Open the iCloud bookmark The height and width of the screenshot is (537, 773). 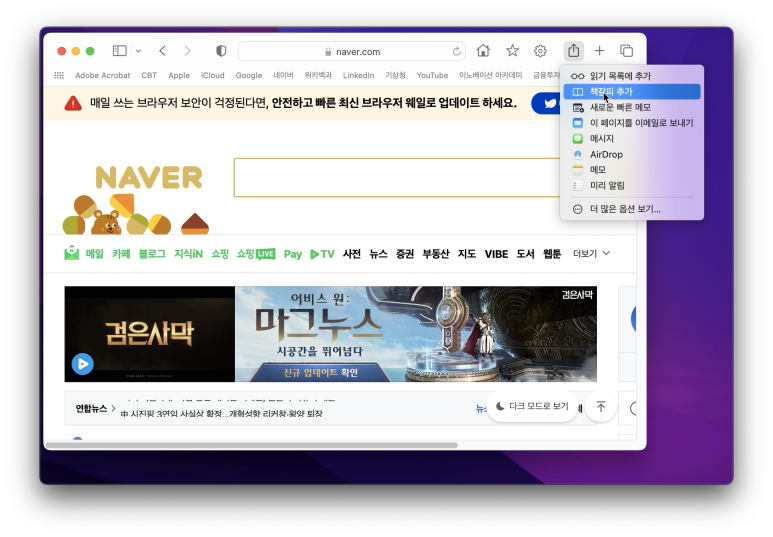point(212,75)
